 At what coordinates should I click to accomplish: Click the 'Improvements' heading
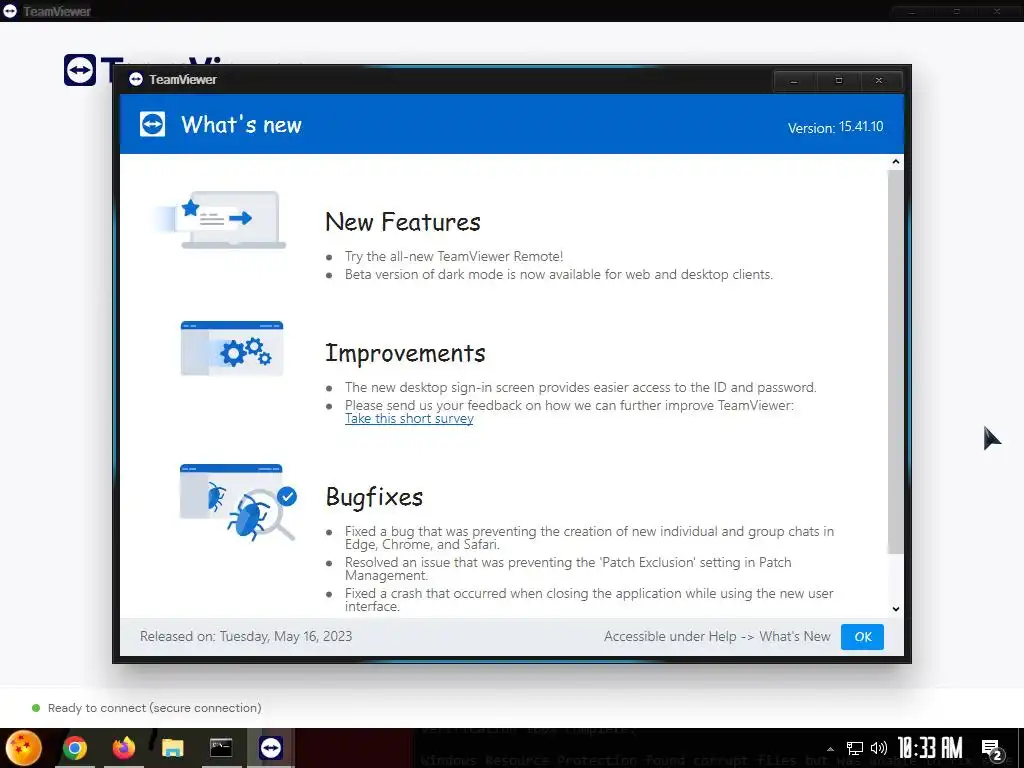(x=406, y=353)
